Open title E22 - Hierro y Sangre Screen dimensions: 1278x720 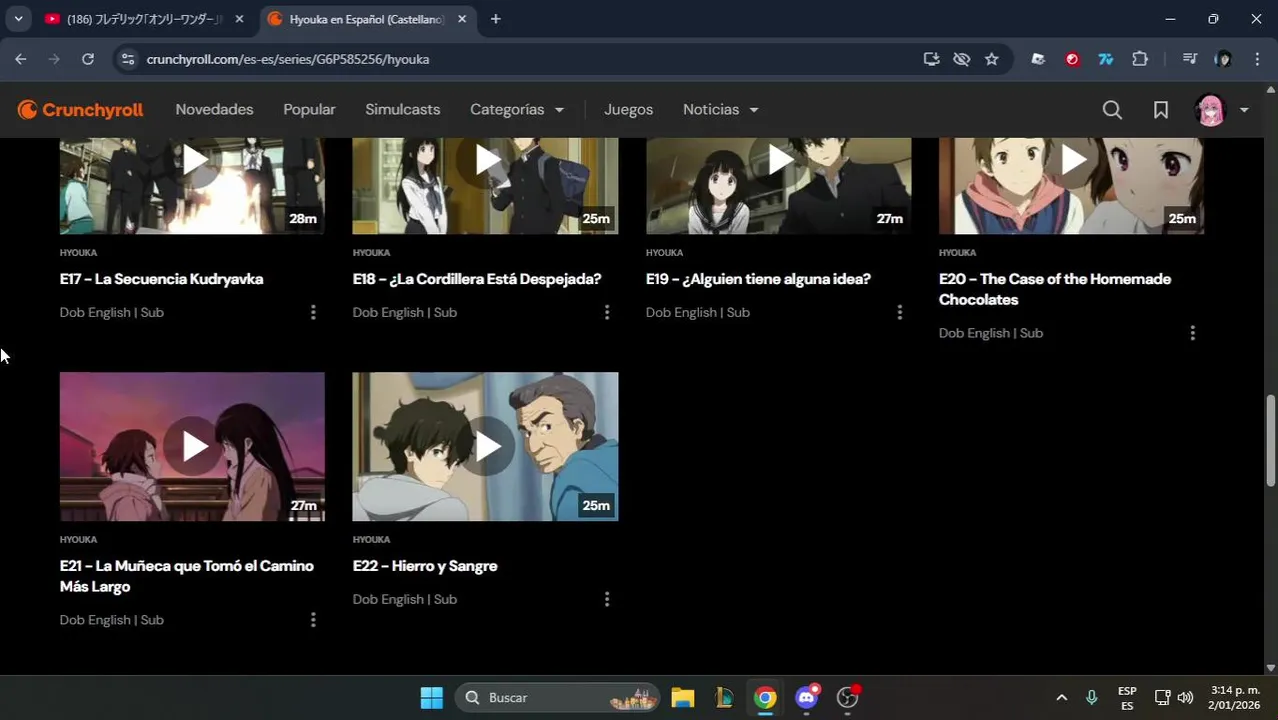click(425, 566)
